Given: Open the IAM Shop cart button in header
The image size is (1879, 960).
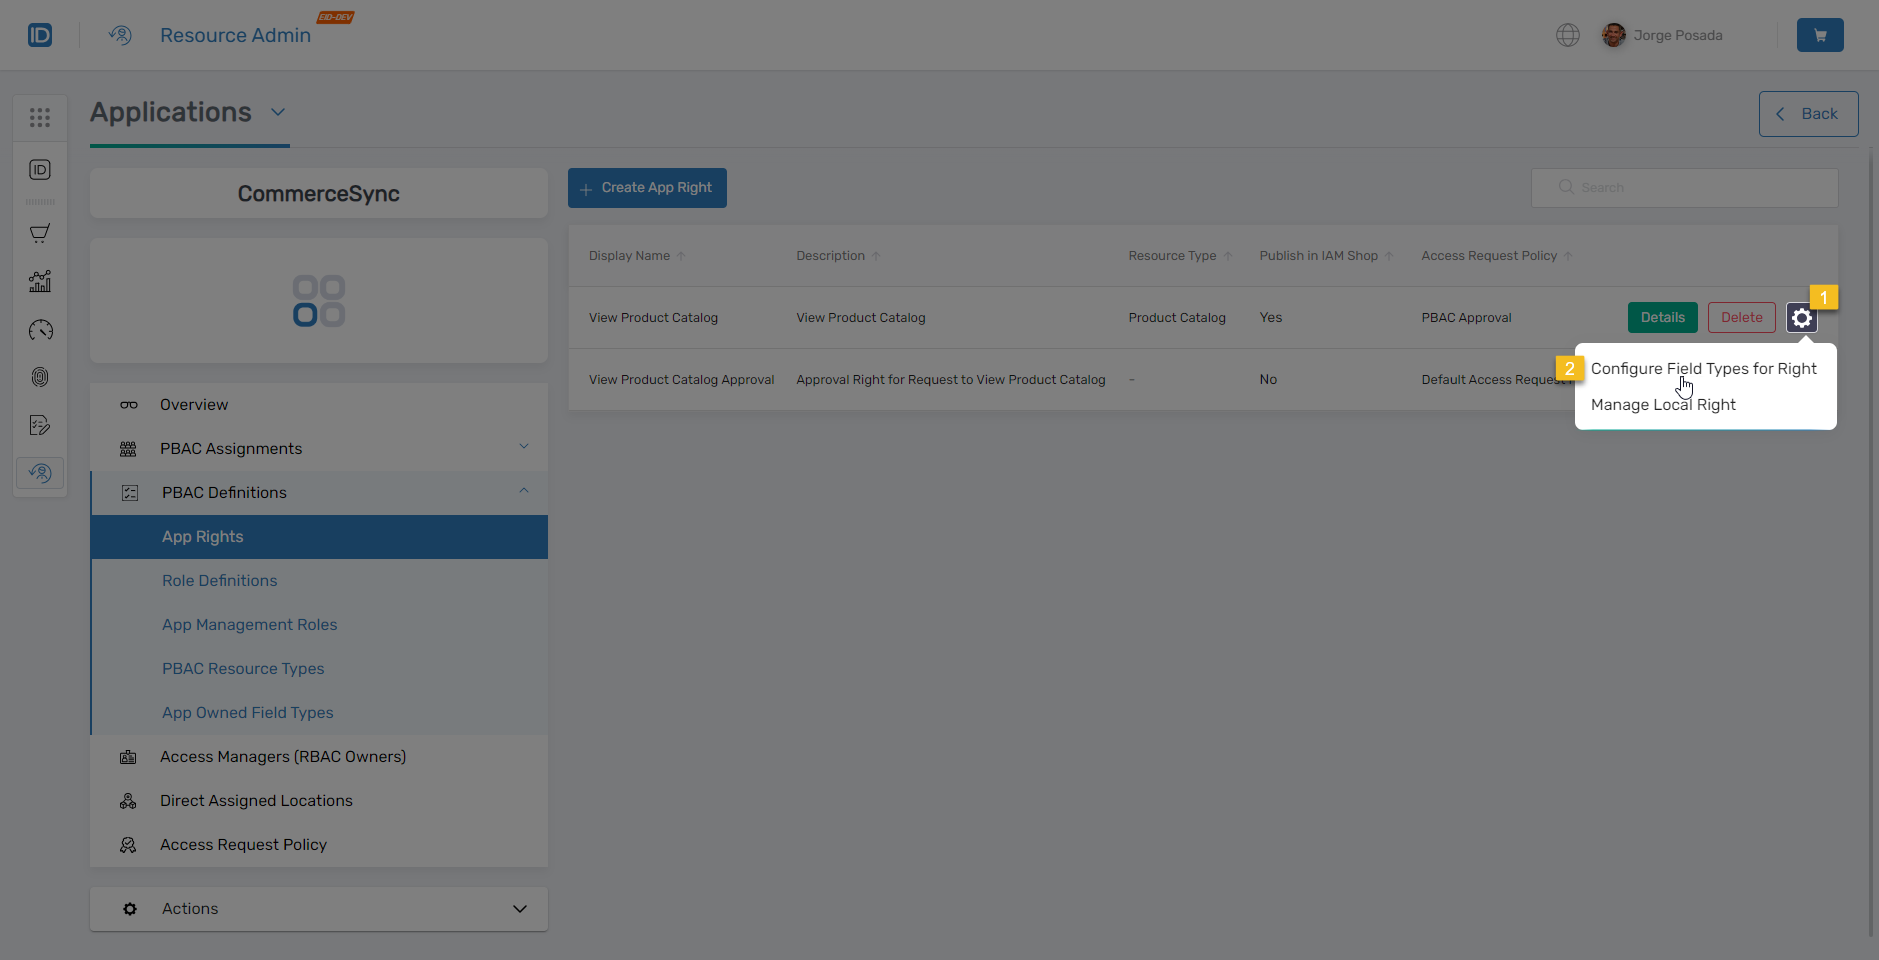Looking at the screenshot, I should point(1820,34).
